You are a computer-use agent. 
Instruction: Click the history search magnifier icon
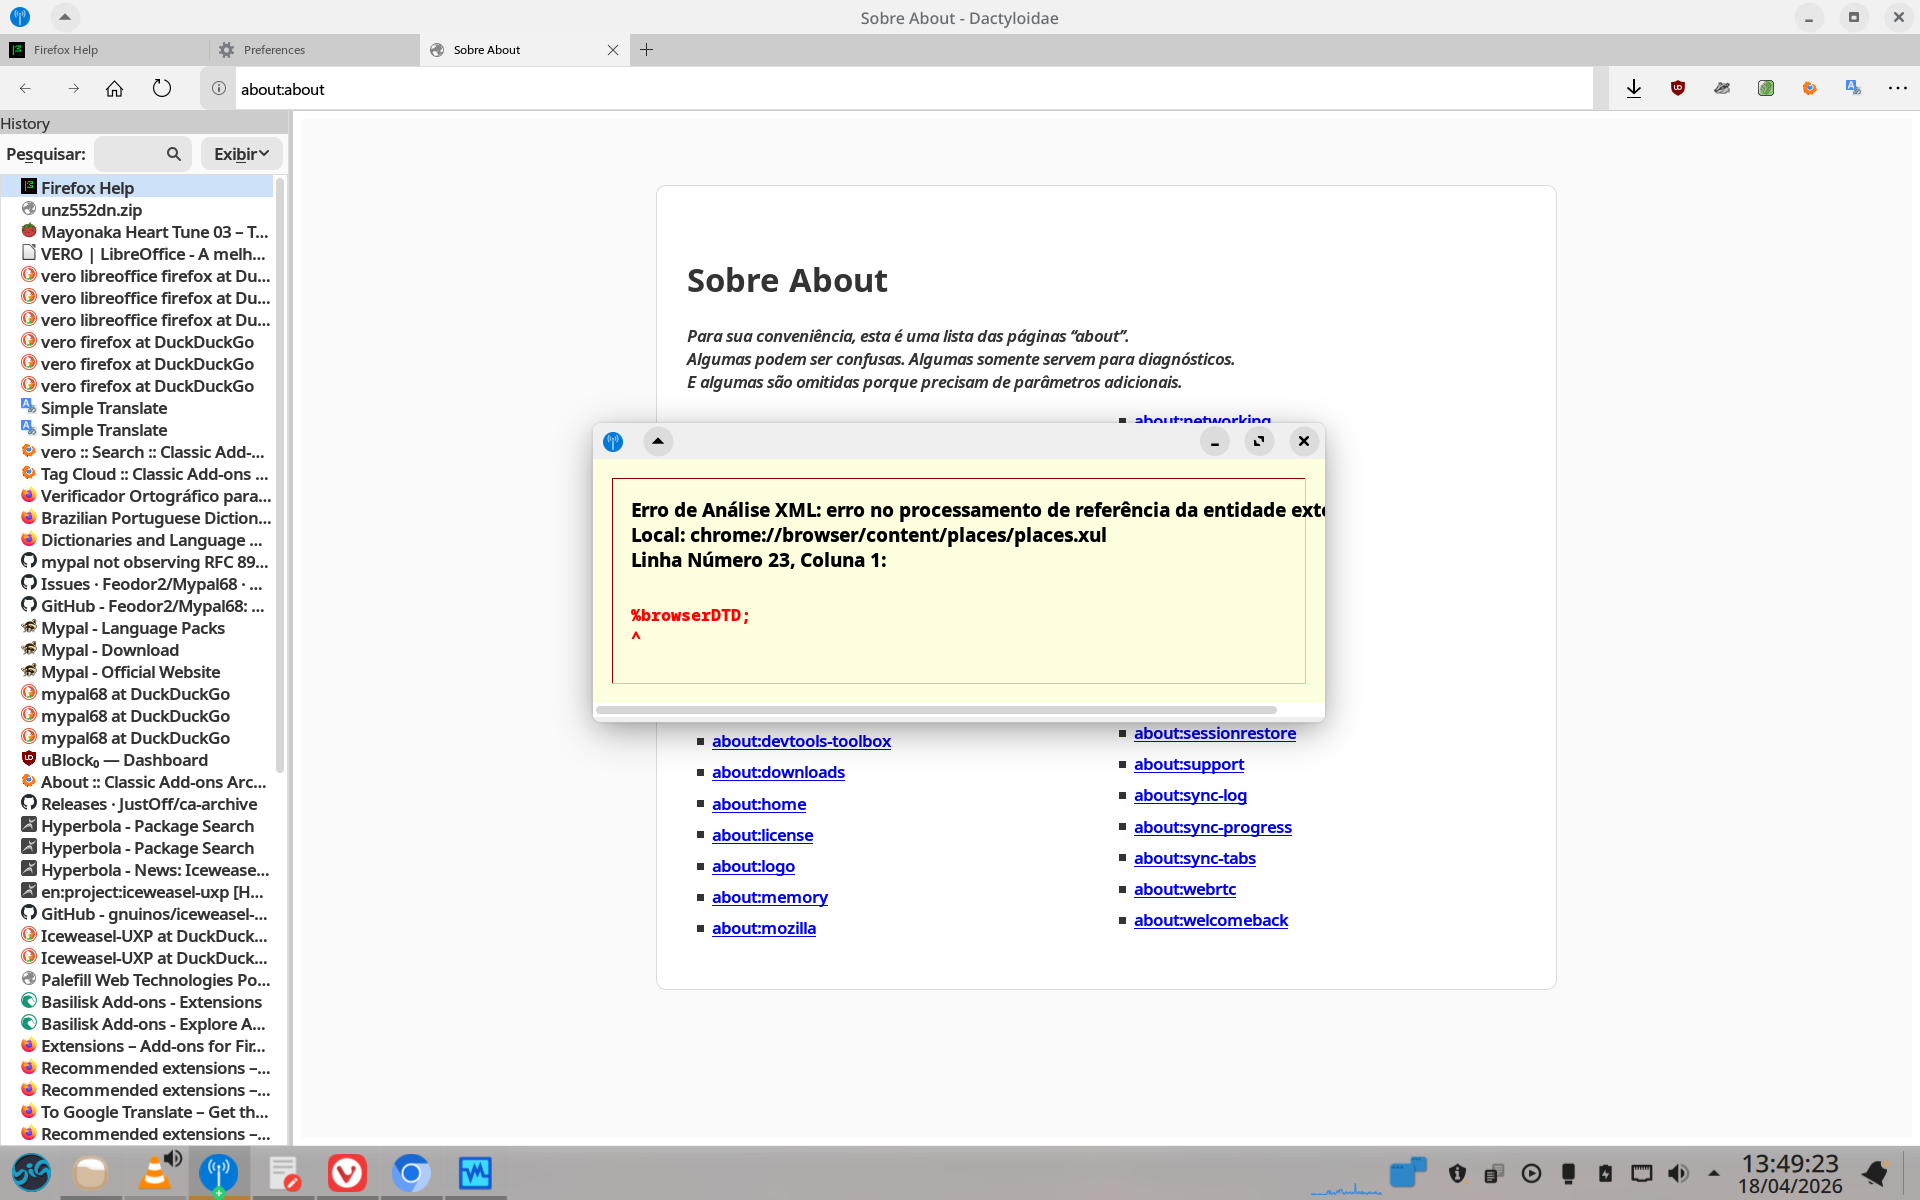(x=174, y=154)
